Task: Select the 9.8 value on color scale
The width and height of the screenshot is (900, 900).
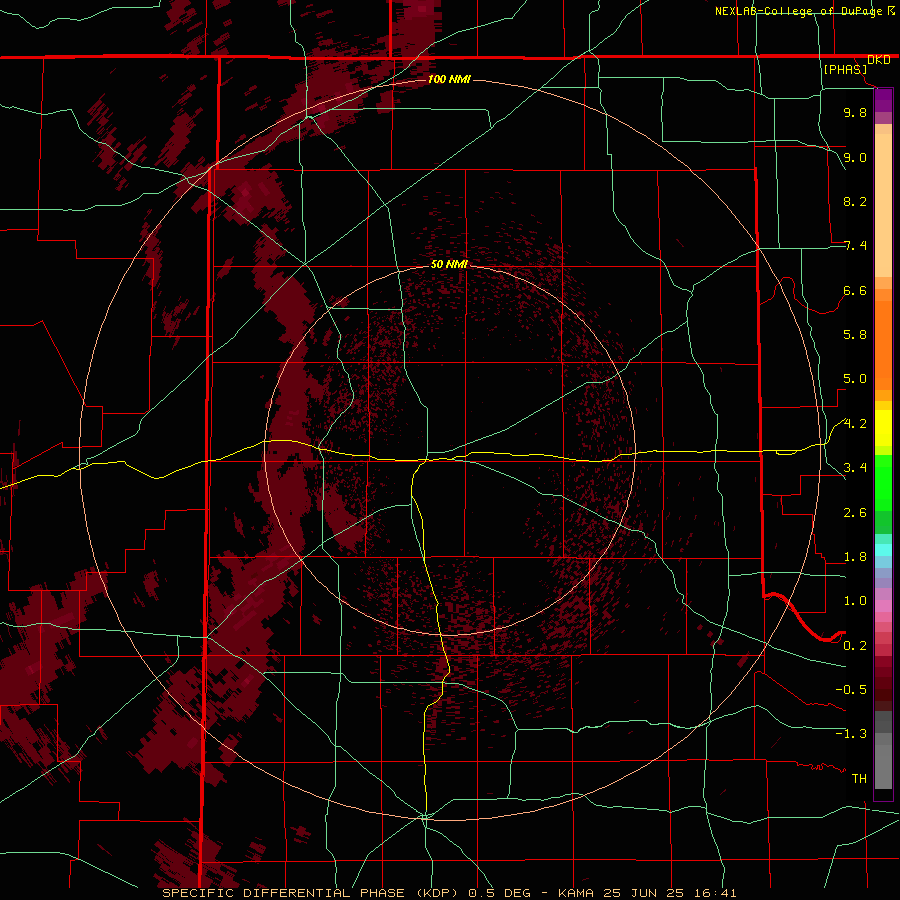Action: pyautogui.click(x=855, y=112)
